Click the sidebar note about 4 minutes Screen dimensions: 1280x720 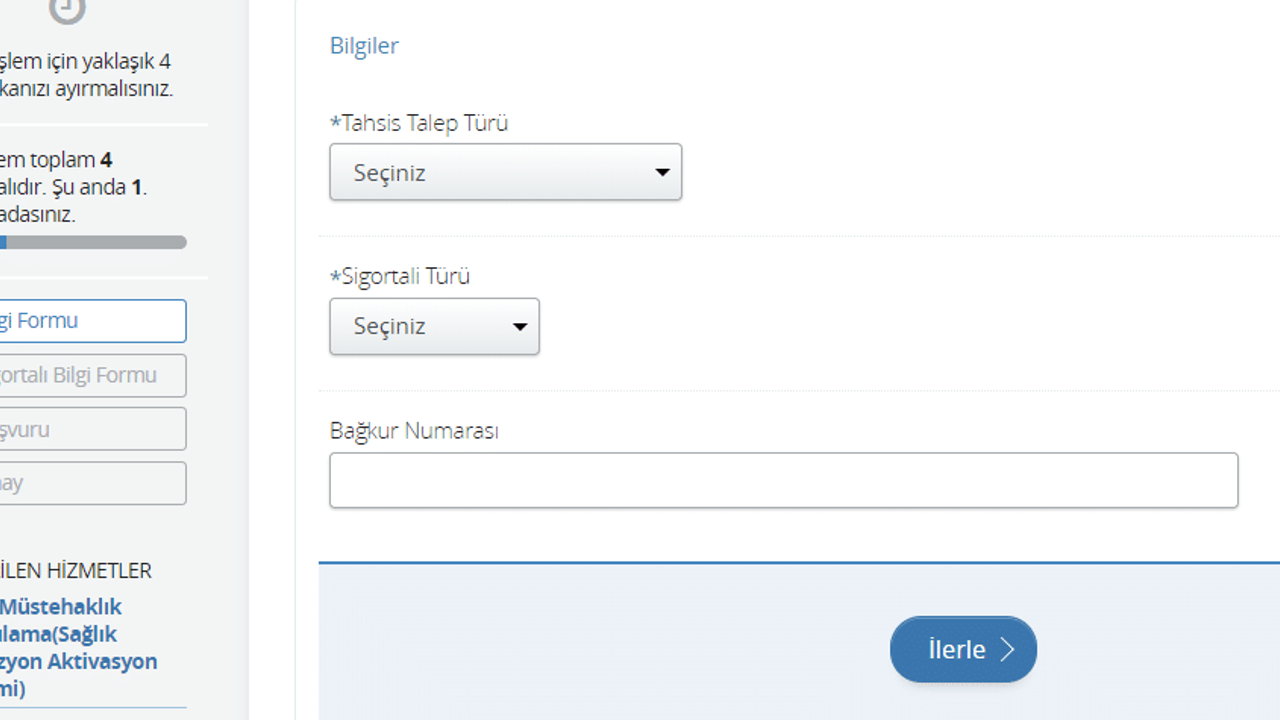86,75
